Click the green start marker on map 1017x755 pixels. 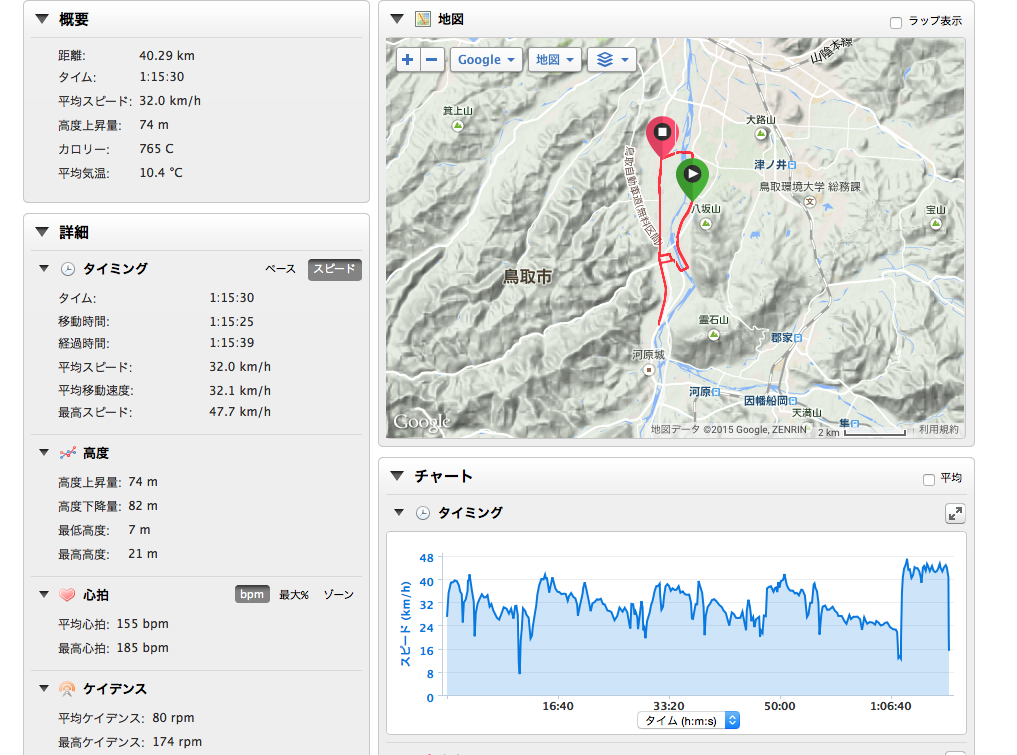tap(692, 176)
